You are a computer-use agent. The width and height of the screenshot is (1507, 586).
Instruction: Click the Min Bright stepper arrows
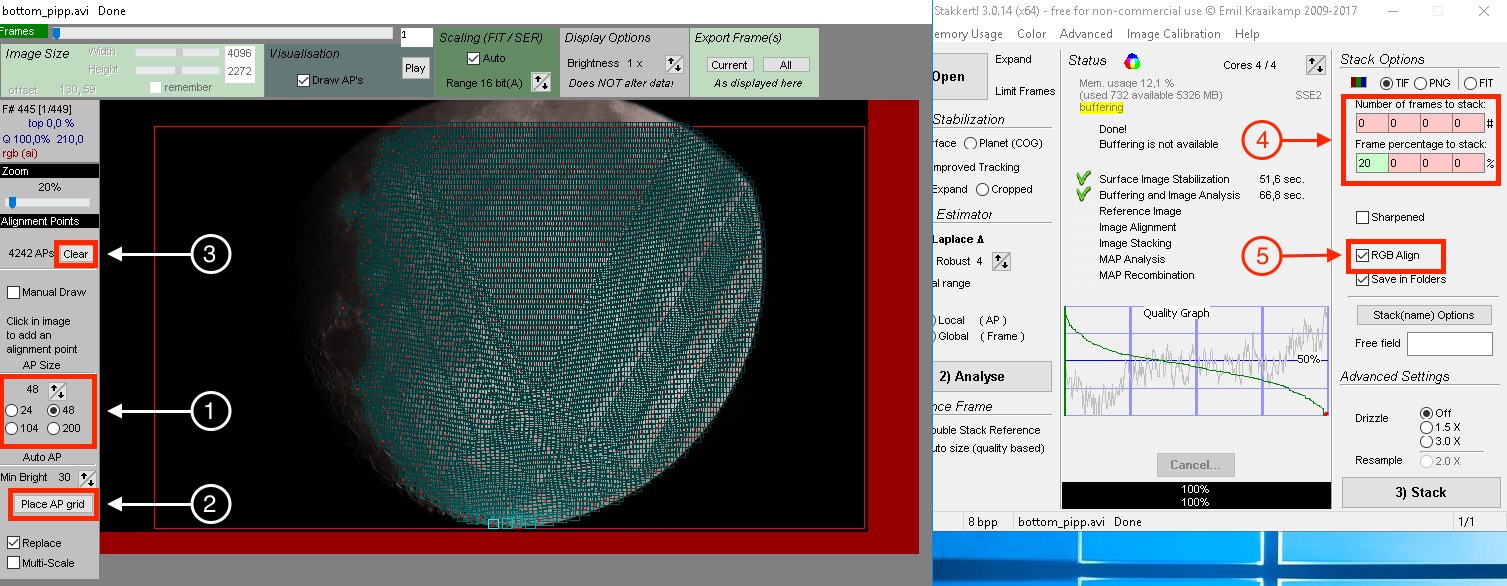click(88, 479)
